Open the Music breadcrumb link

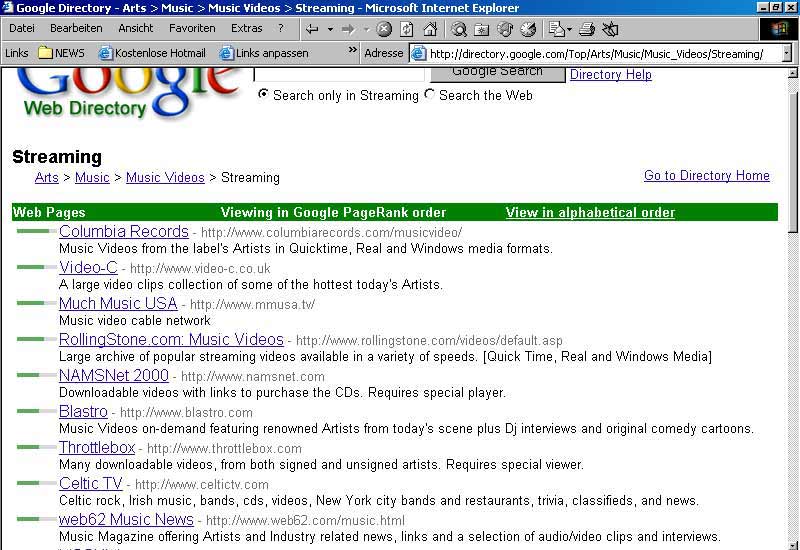(x=92, y=178)
